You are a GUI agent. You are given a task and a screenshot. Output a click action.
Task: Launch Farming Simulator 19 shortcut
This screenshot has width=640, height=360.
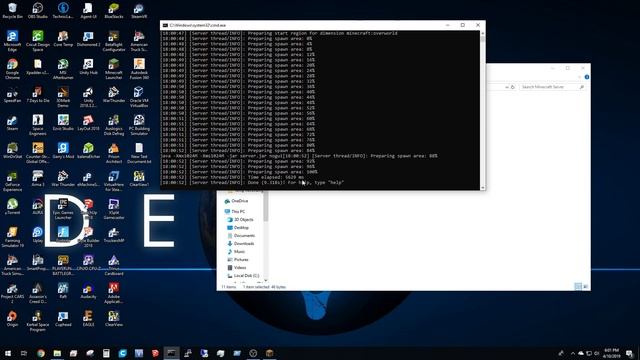coord(12,237)
